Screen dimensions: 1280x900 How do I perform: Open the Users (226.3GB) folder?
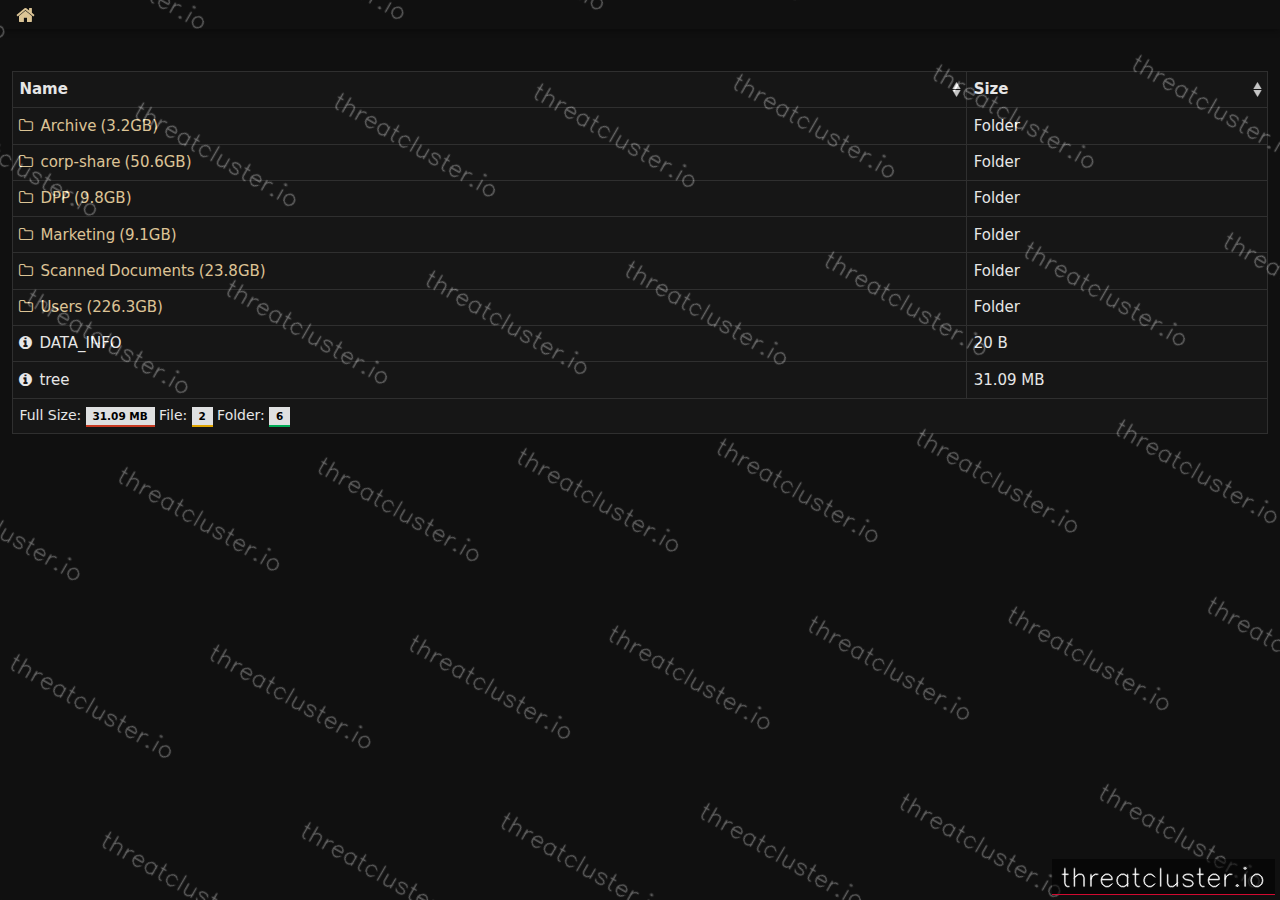click(101, 306)
